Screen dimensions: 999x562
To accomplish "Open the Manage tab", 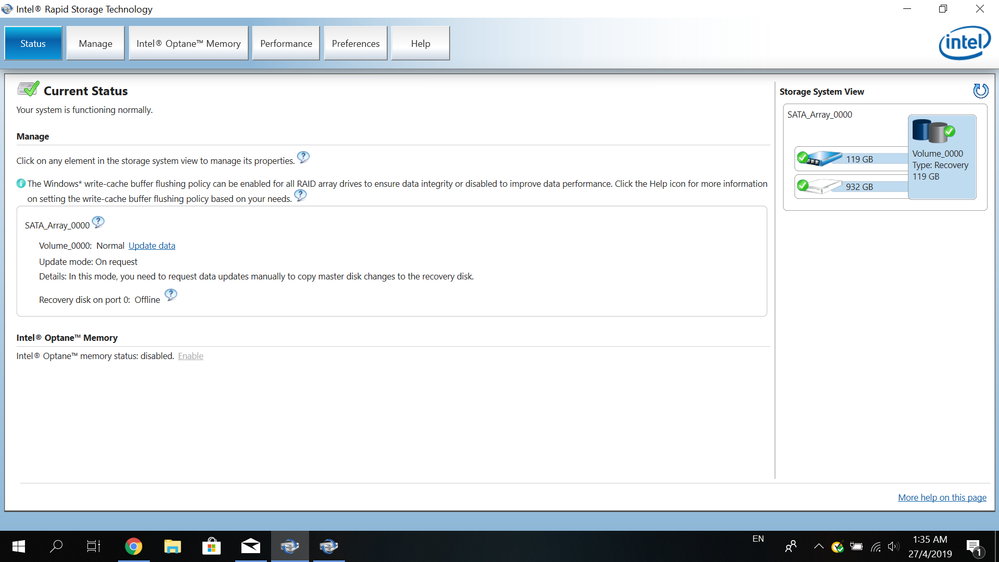I will tap(96, 43).
